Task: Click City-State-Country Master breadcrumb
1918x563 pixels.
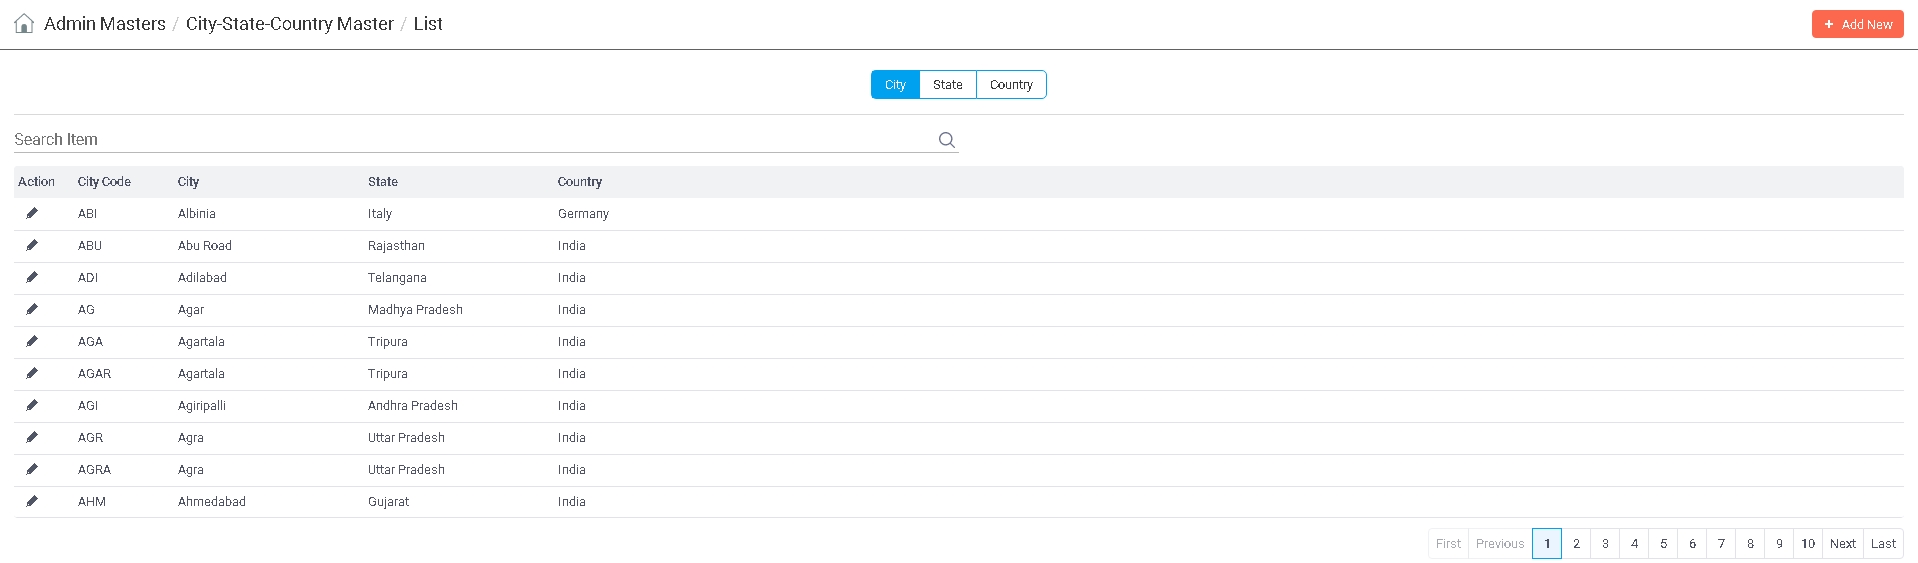Action: 289,24
